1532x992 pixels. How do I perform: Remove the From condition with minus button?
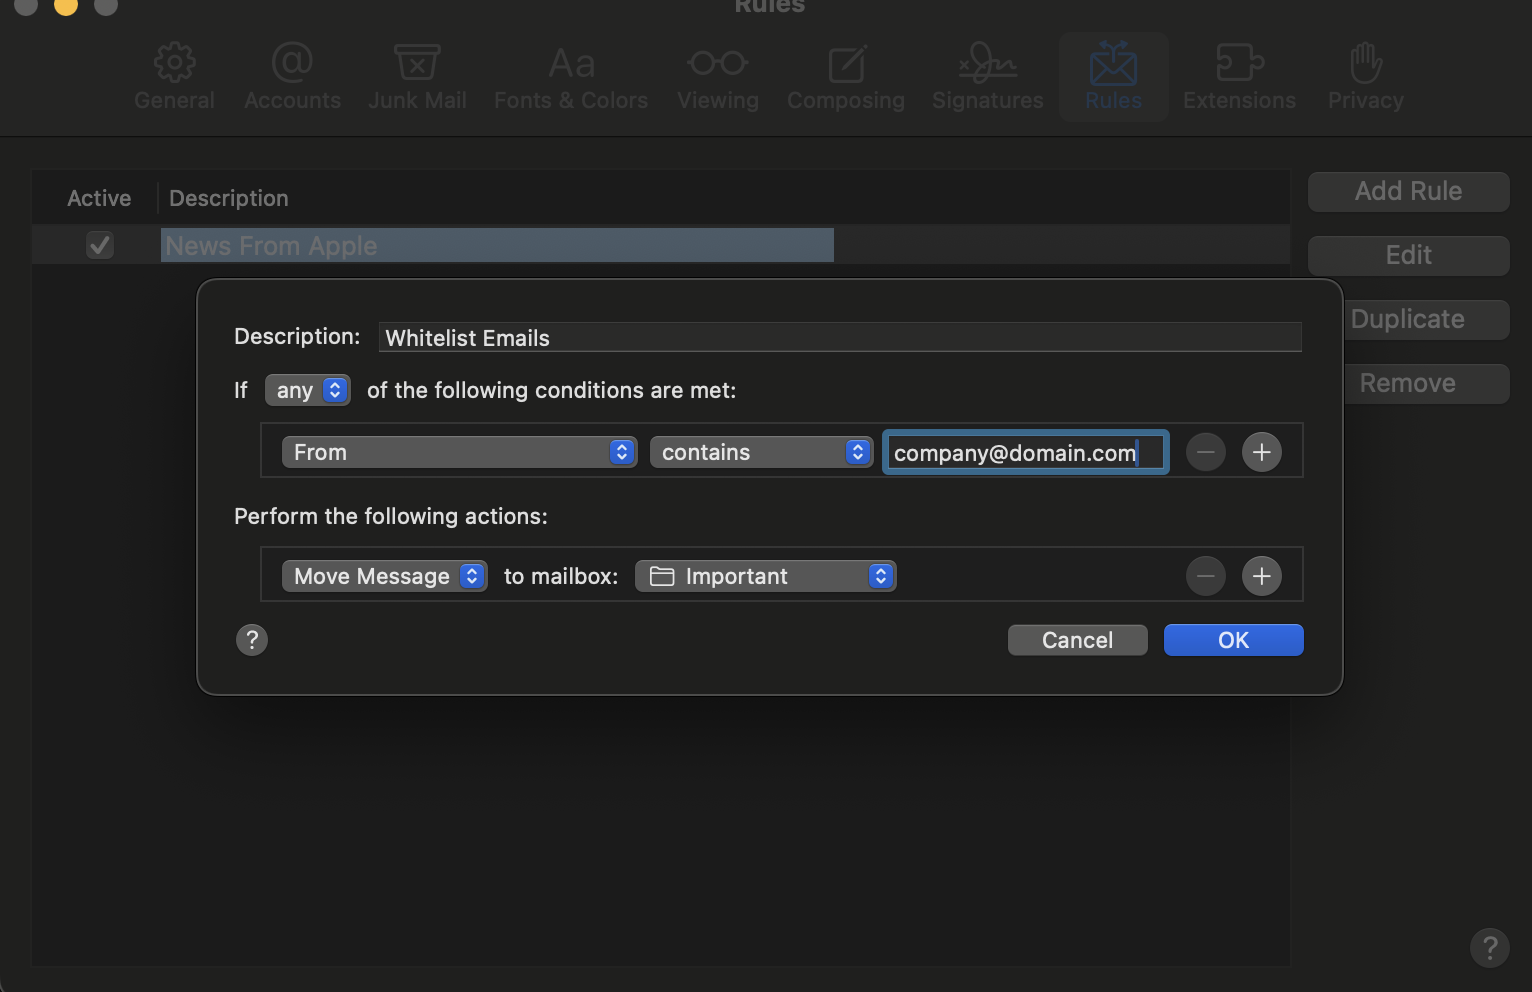[1205, 452]
